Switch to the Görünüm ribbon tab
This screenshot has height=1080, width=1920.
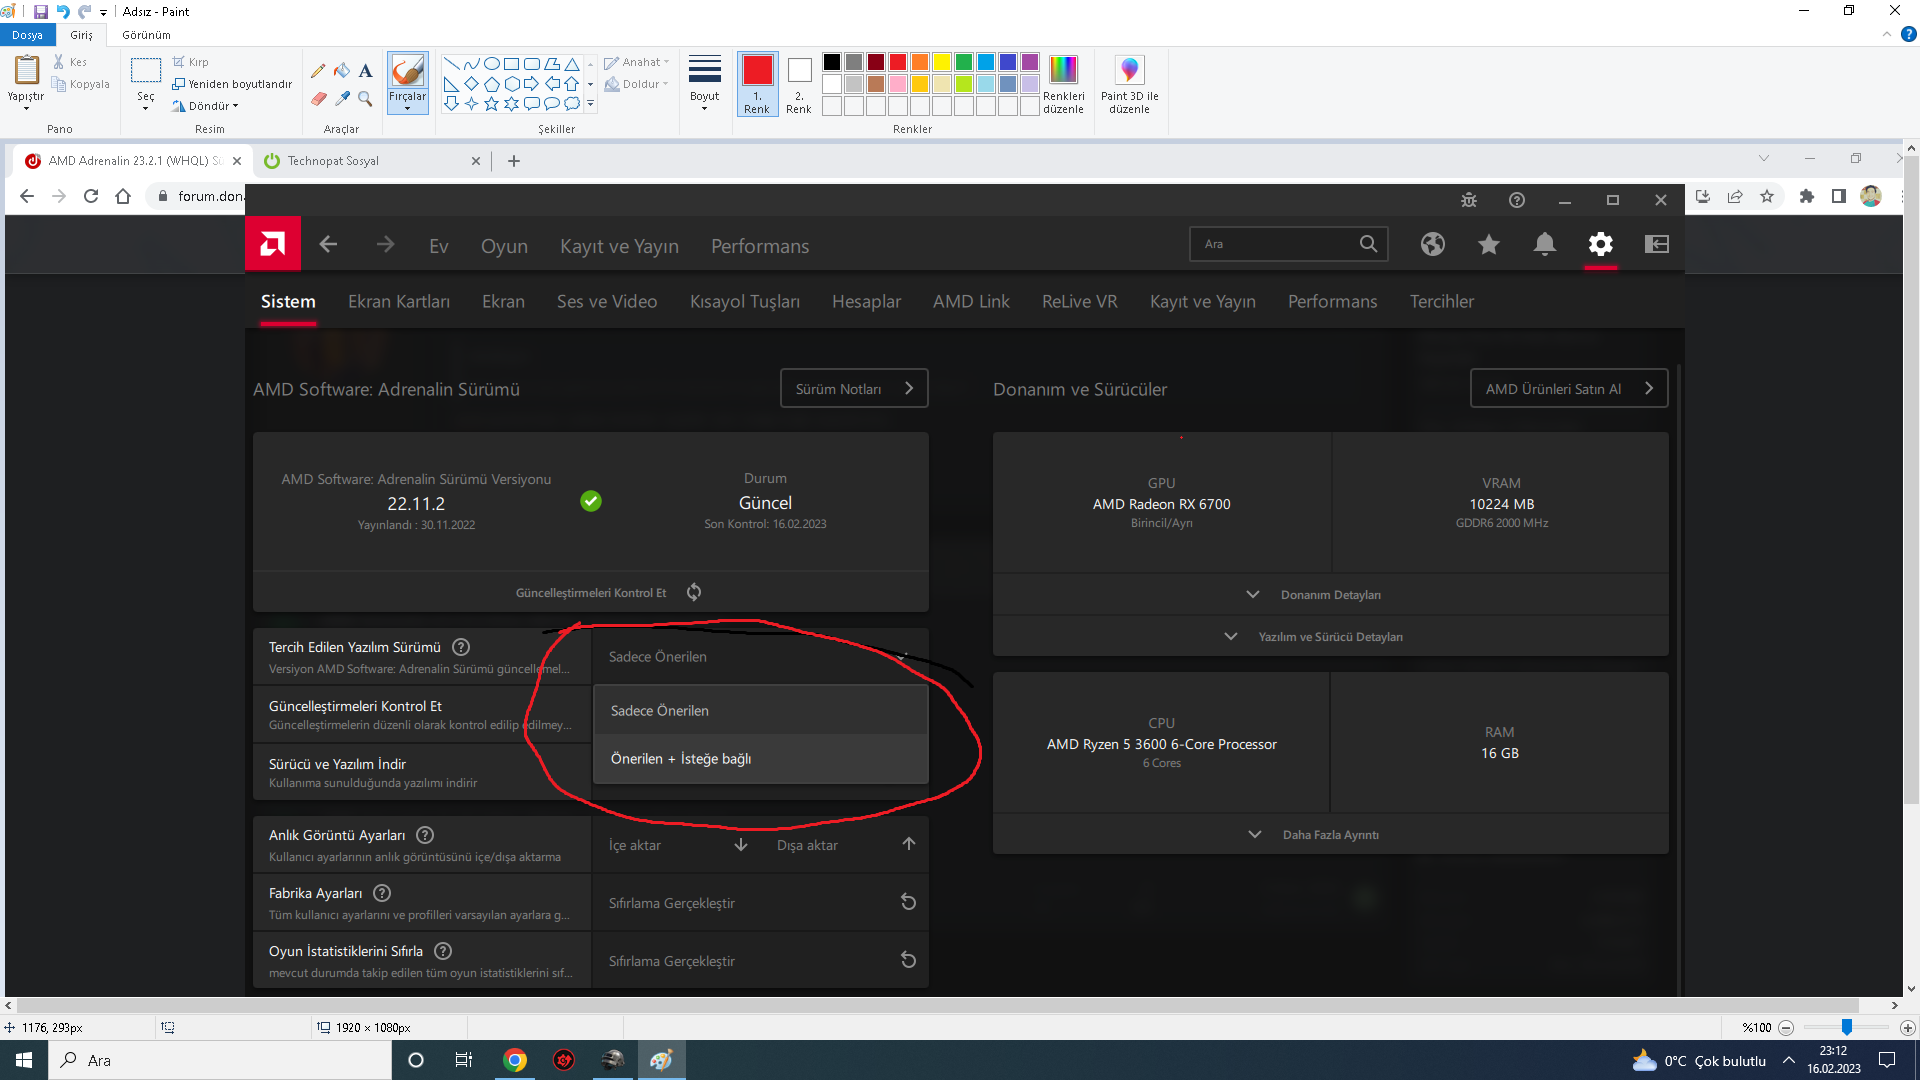point(146,35)
